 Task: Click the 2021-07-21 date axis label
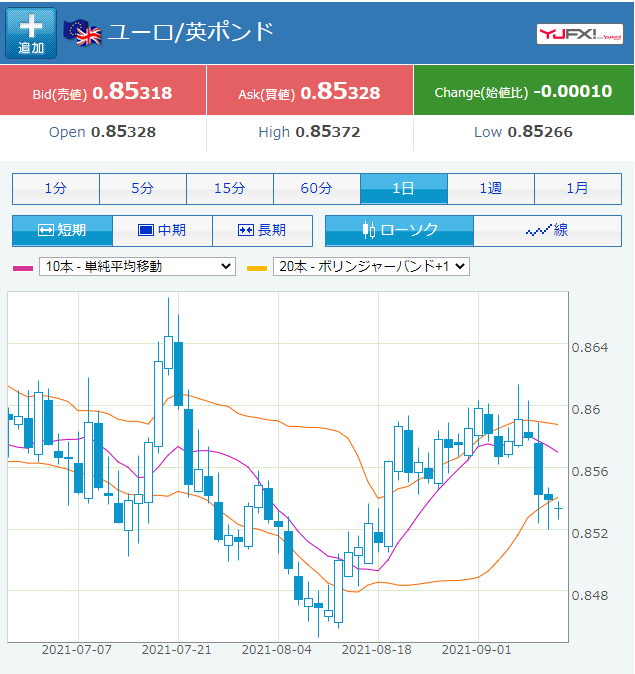(x=177, y=649)
